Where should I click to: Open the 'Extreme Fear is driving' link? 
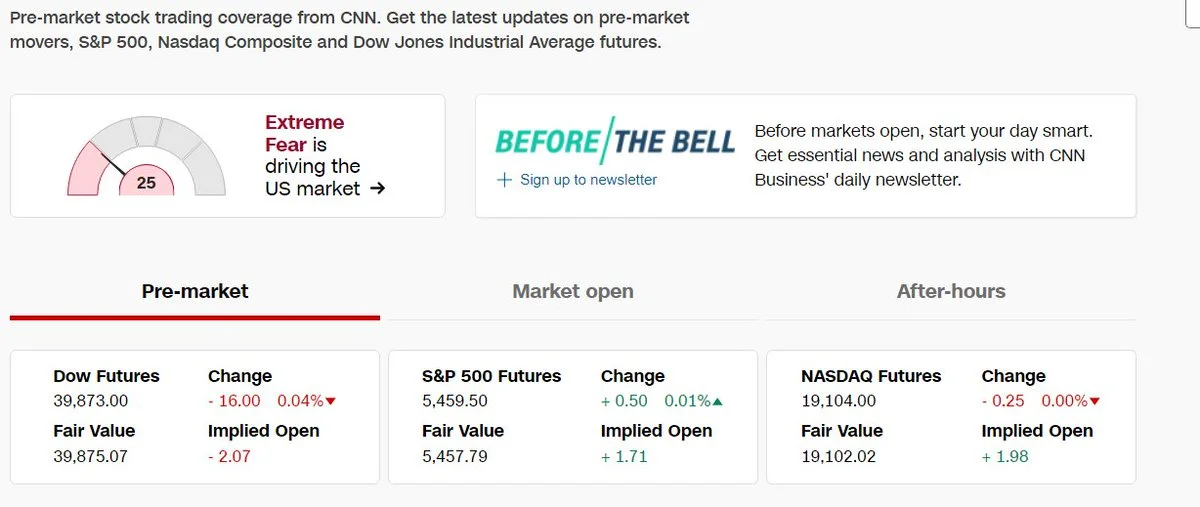(312, 155)
